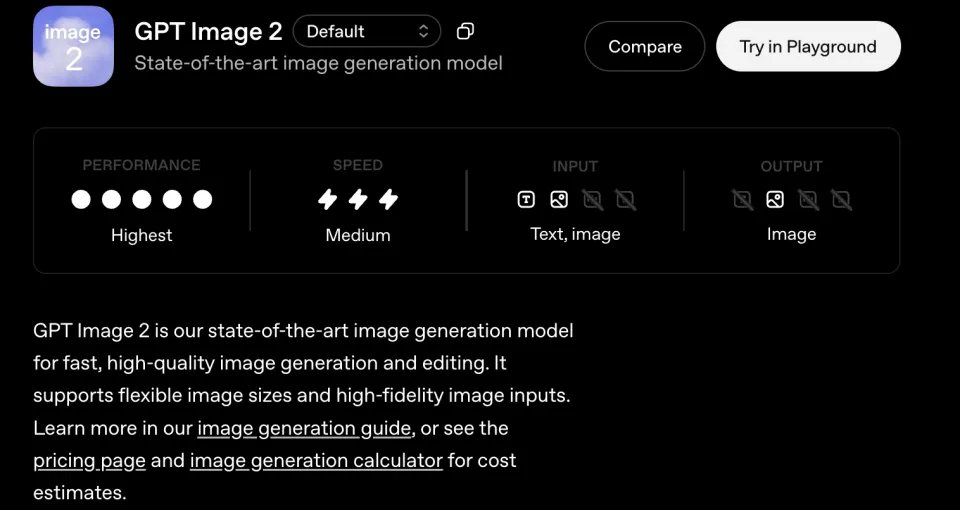
Task: Click the image input type icon
Action: coord(559,200)
